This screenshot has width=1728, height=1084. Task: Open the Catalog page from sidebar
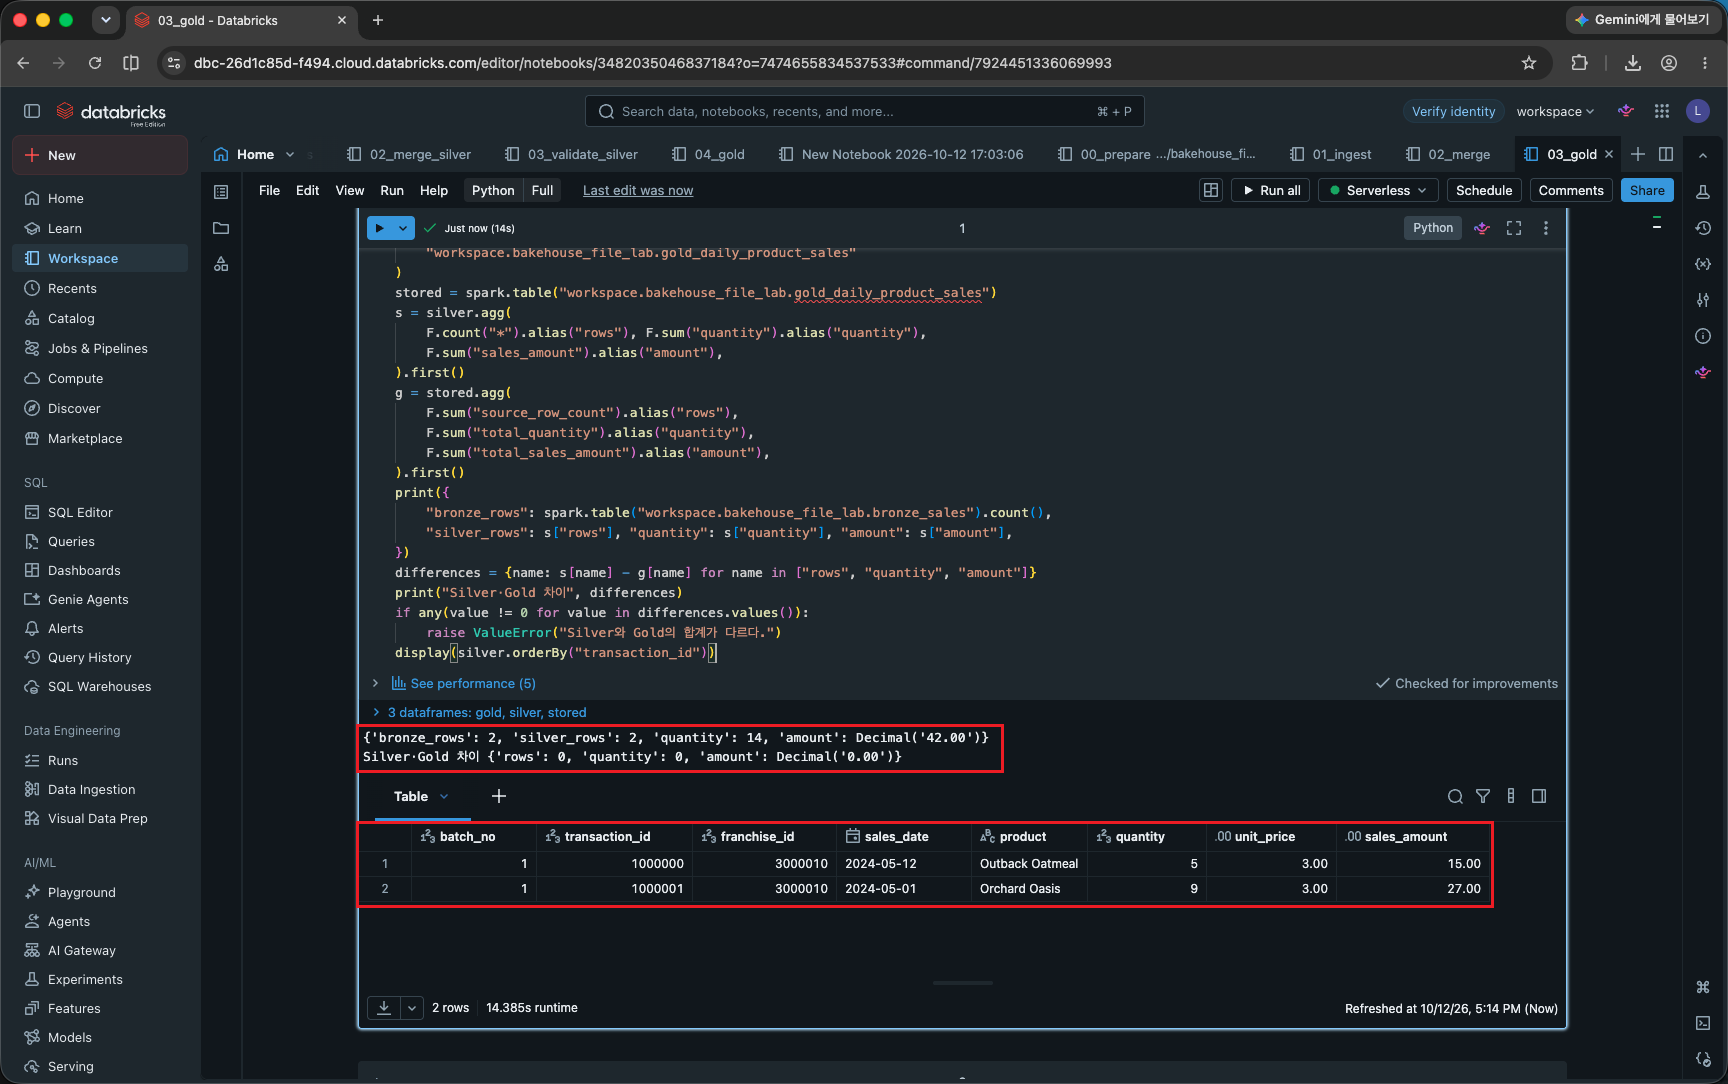coord(71,318)
